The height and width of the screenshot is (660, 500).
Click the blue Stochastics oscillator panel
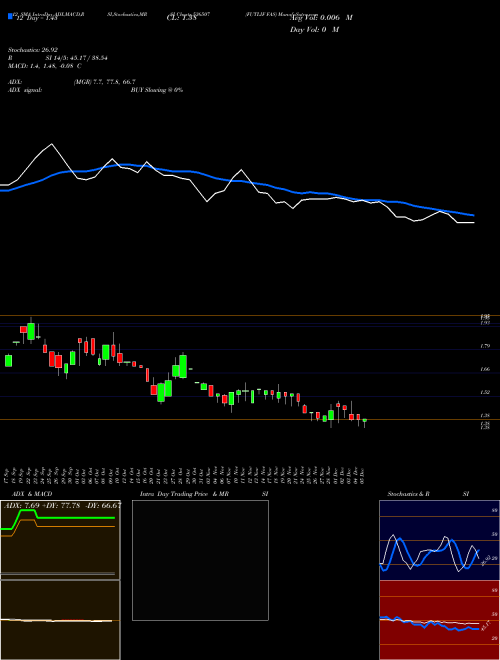[439, 540]
